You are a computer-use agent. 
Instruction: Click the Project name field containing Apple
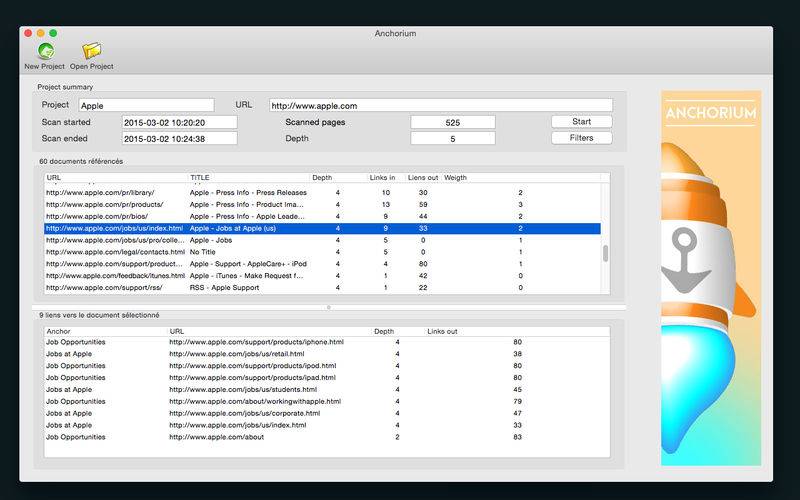[x=146, y=106]
